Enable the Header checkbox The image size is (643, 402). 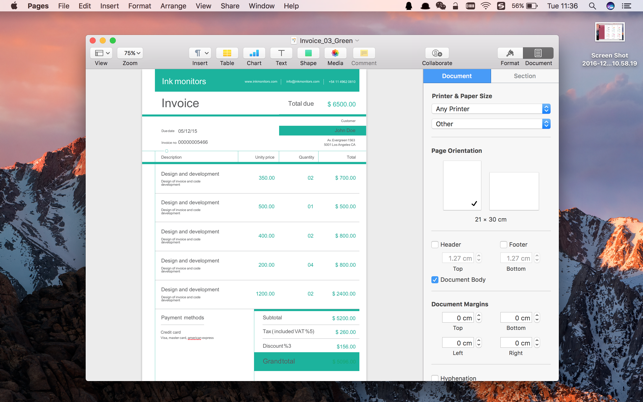pos(435,244)
